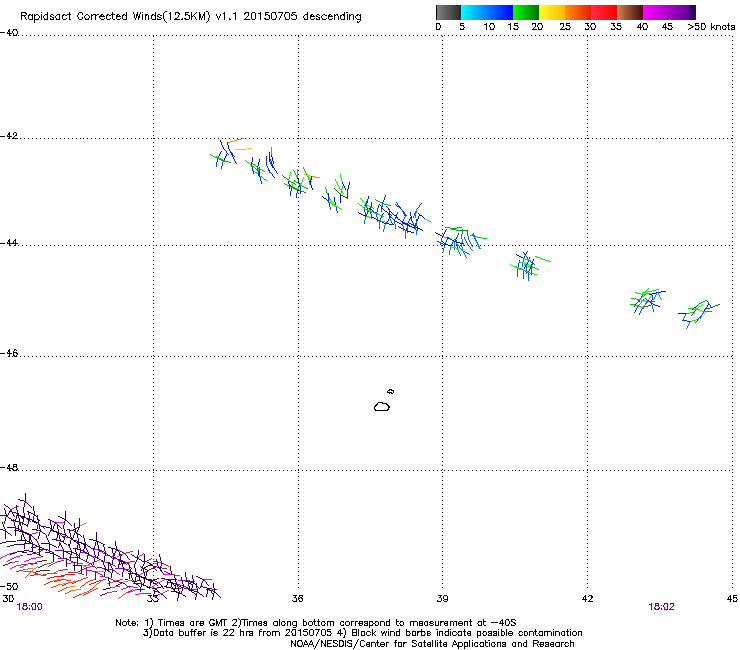Click the purple '18:02' swath time
Image resolution: width=740 pixels, height=650 pixels.
tap(661, 607)
